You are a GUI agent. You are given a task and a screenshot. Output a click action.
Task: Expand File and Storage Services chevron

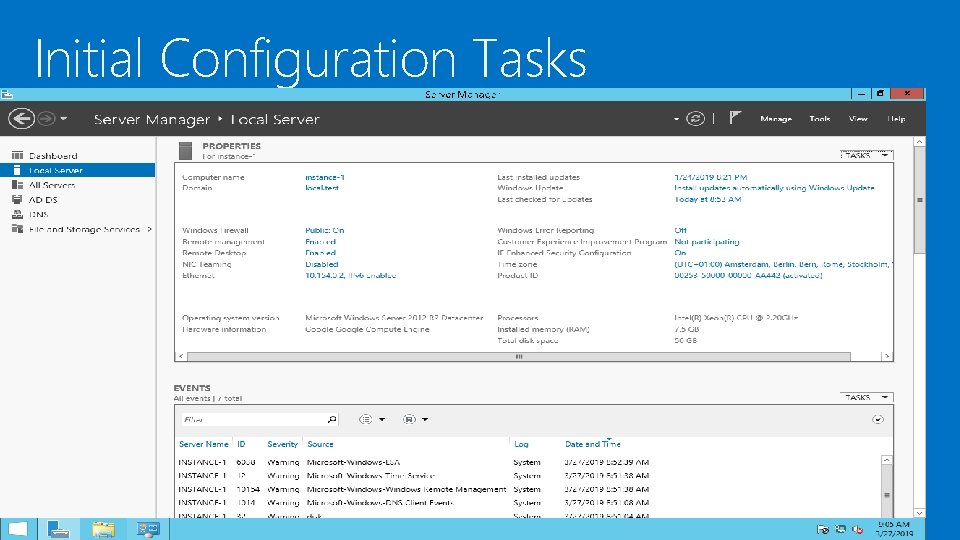click(x=149, y=229)
